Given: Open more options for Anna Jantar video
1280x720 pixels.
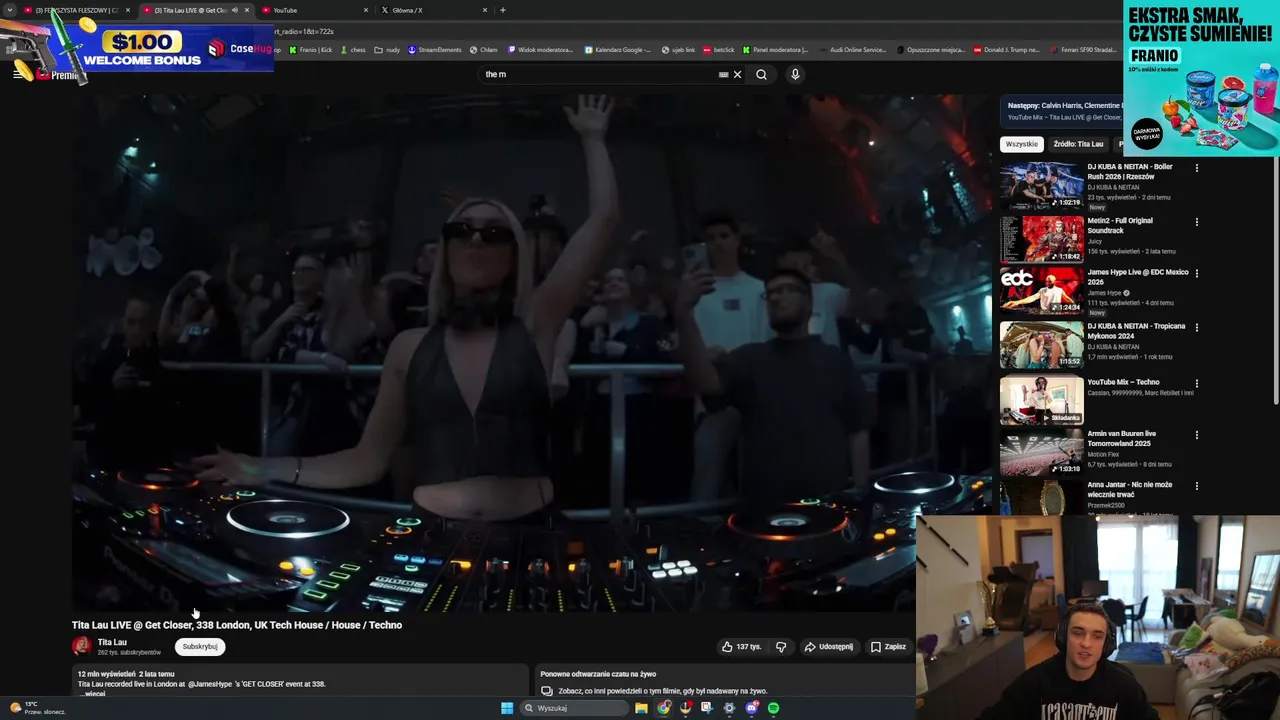Looking at the screenshot, I should pos(1196,486).
